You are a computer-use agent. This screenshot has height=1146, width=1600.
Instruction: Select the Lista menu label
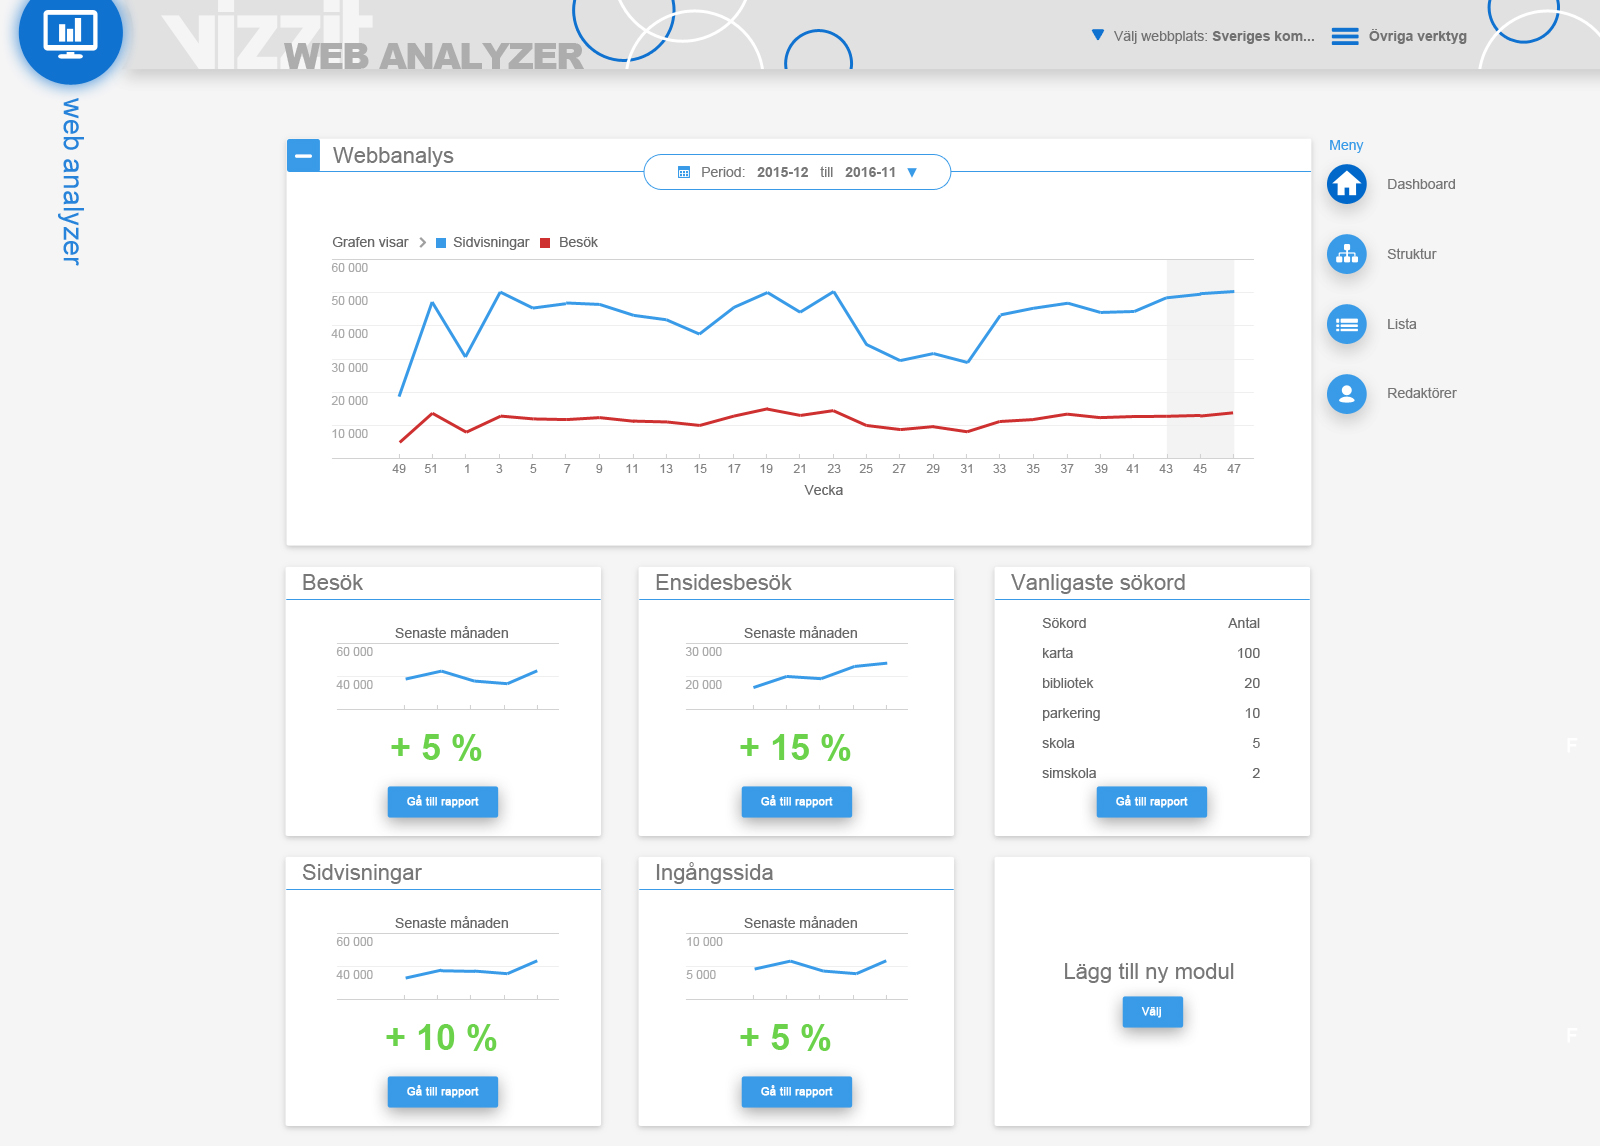tap(1401, 324)
